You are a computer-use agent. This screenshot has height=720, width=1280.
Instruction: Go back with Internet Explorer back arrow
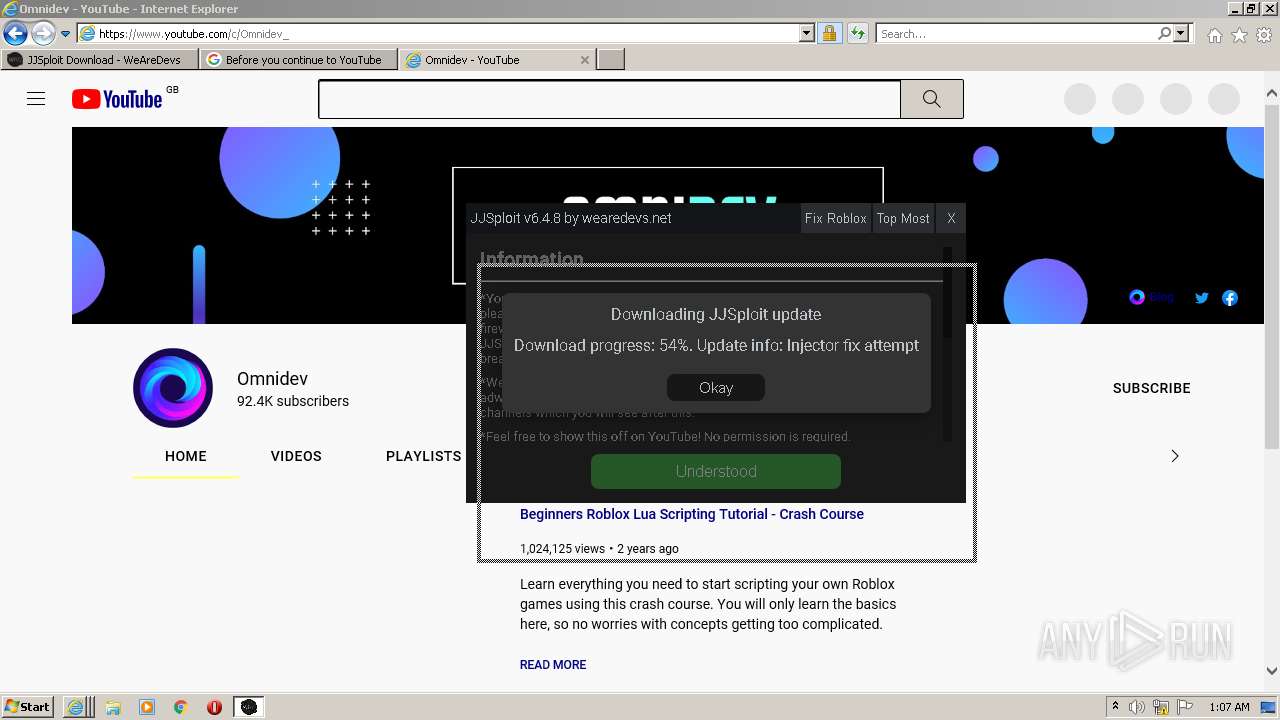tap(15, 34)
